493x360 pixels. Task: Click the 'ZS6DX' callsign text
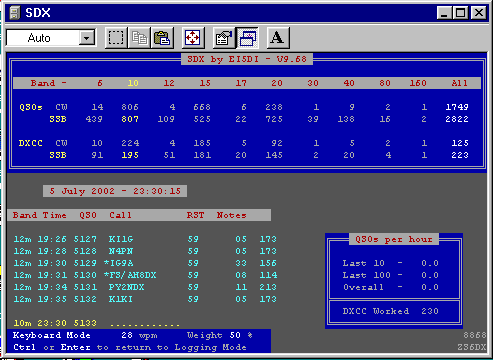[x=472, y=347]
